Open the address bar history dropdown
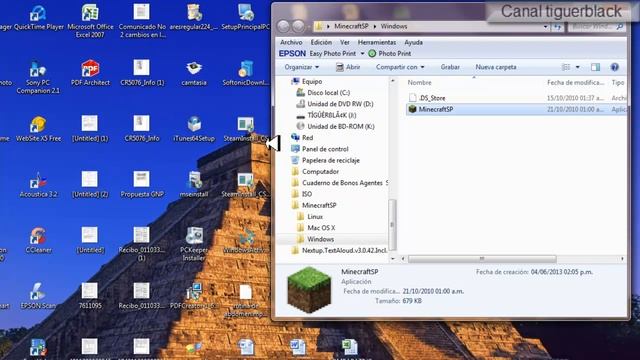640x360 pixels. tap(546, 27)
